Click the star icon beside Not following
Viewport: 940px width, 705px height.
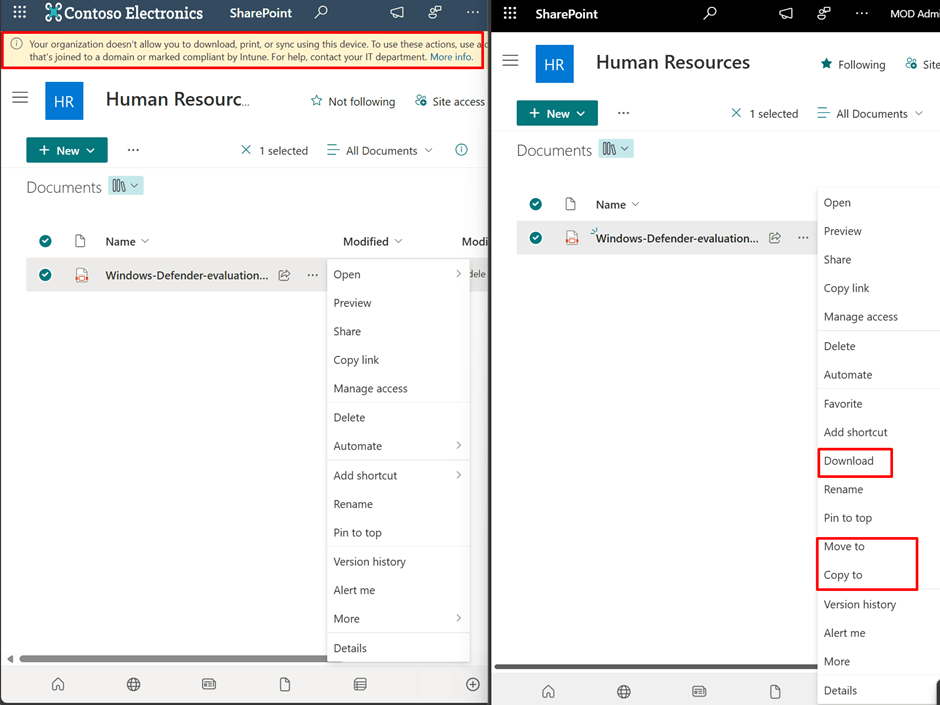pos(317,101)
